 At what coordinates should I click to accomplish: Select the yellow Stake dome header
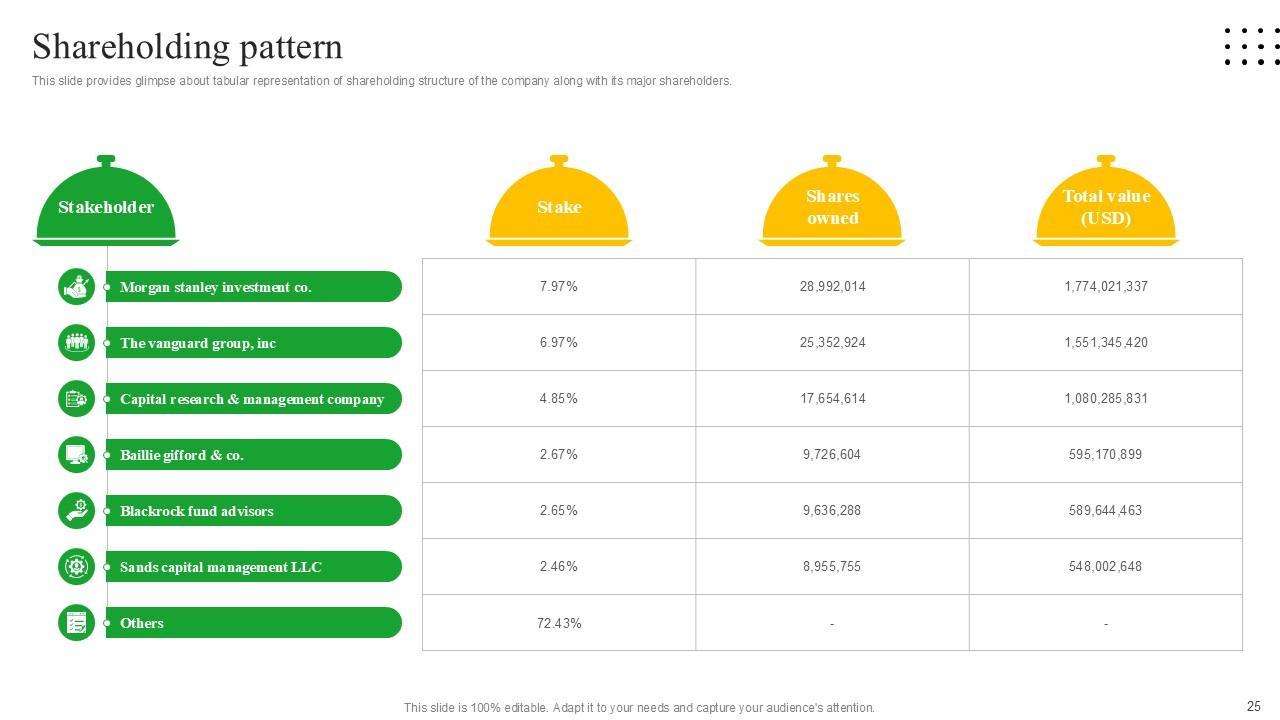tap(559, 204)
